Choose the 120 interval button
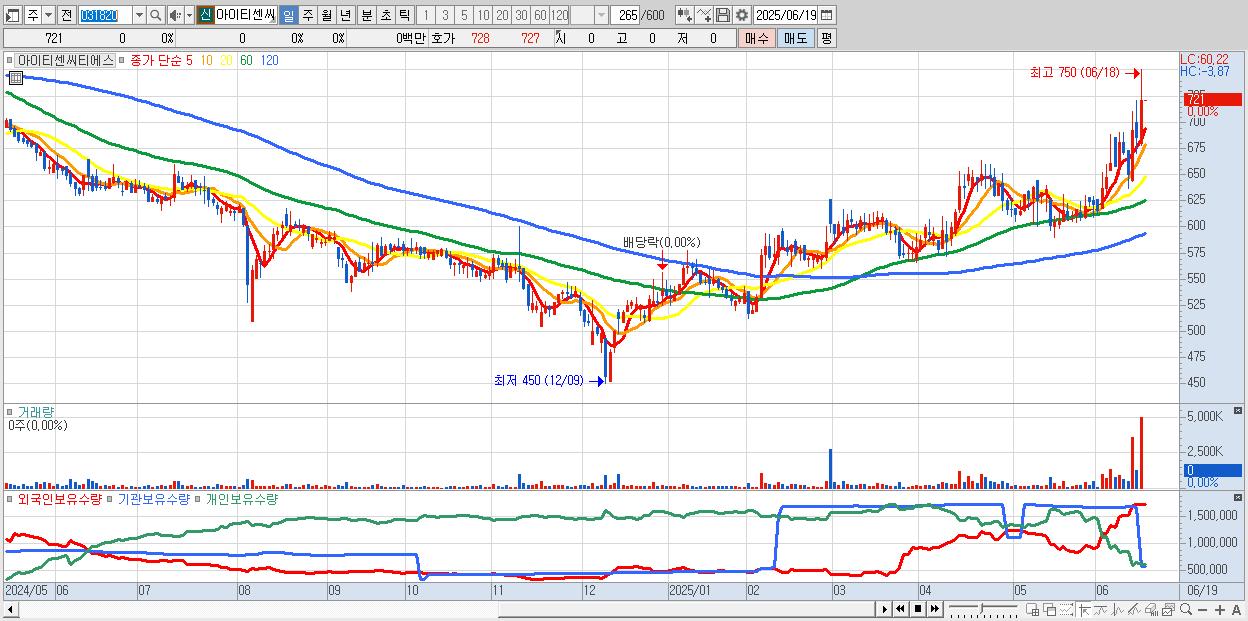The height and width of the screenshot is (621, 1248). click(559, 15)
